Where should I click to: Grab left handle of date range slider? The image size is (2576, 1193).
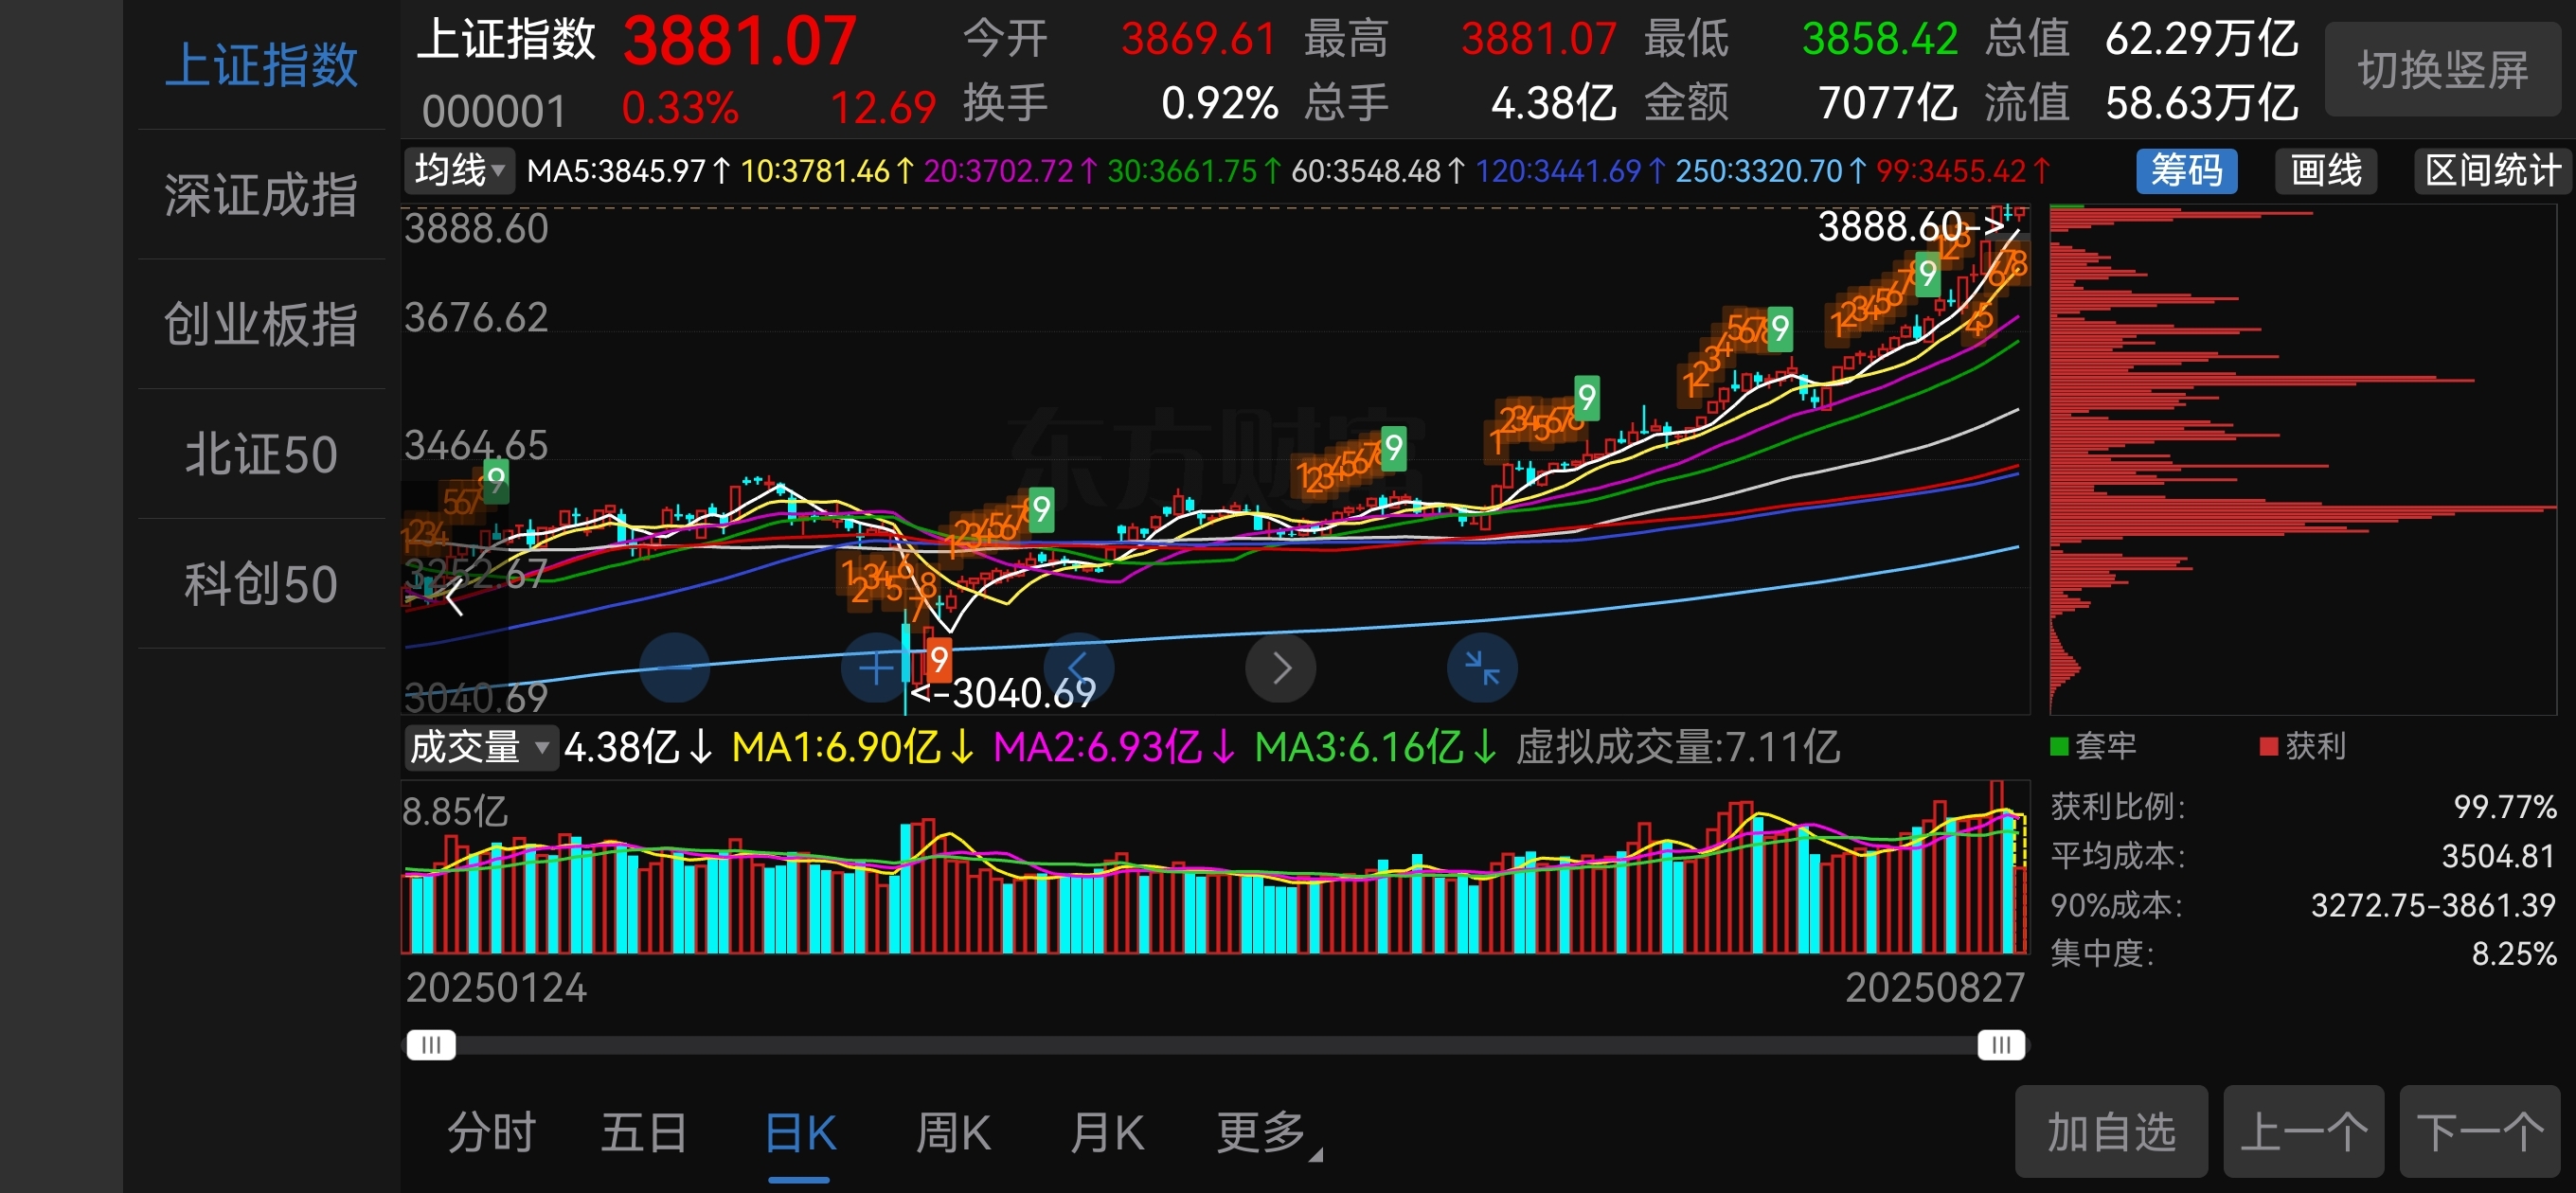coord(431,1045)
